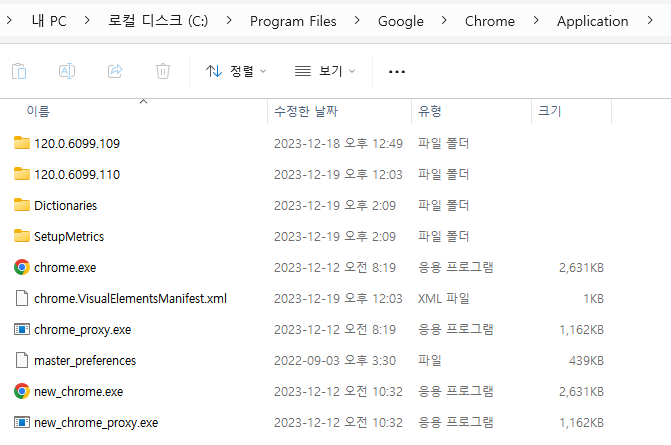Go to Google breadcrumb segment

click(401, 21)
